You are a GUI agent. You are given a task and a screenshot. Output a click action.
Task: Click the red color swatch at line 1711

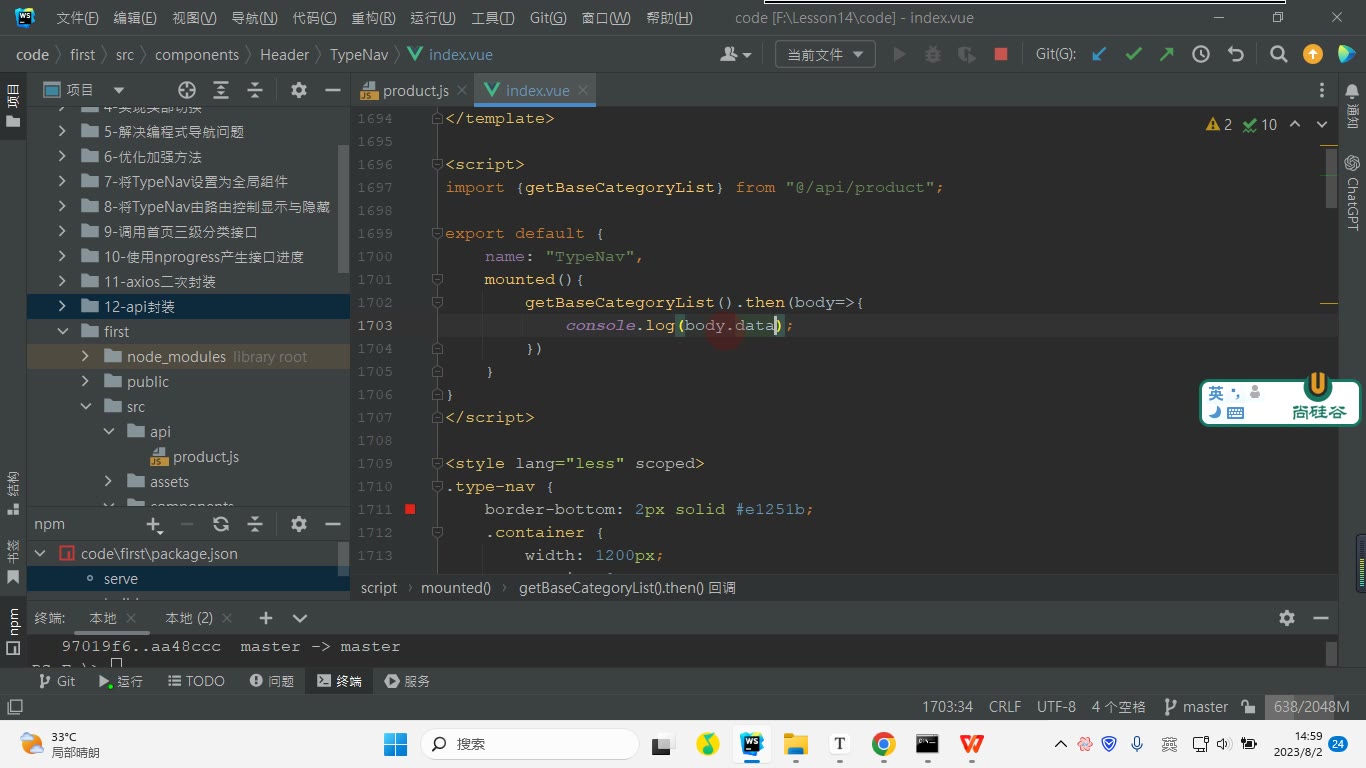coord(410,509)
